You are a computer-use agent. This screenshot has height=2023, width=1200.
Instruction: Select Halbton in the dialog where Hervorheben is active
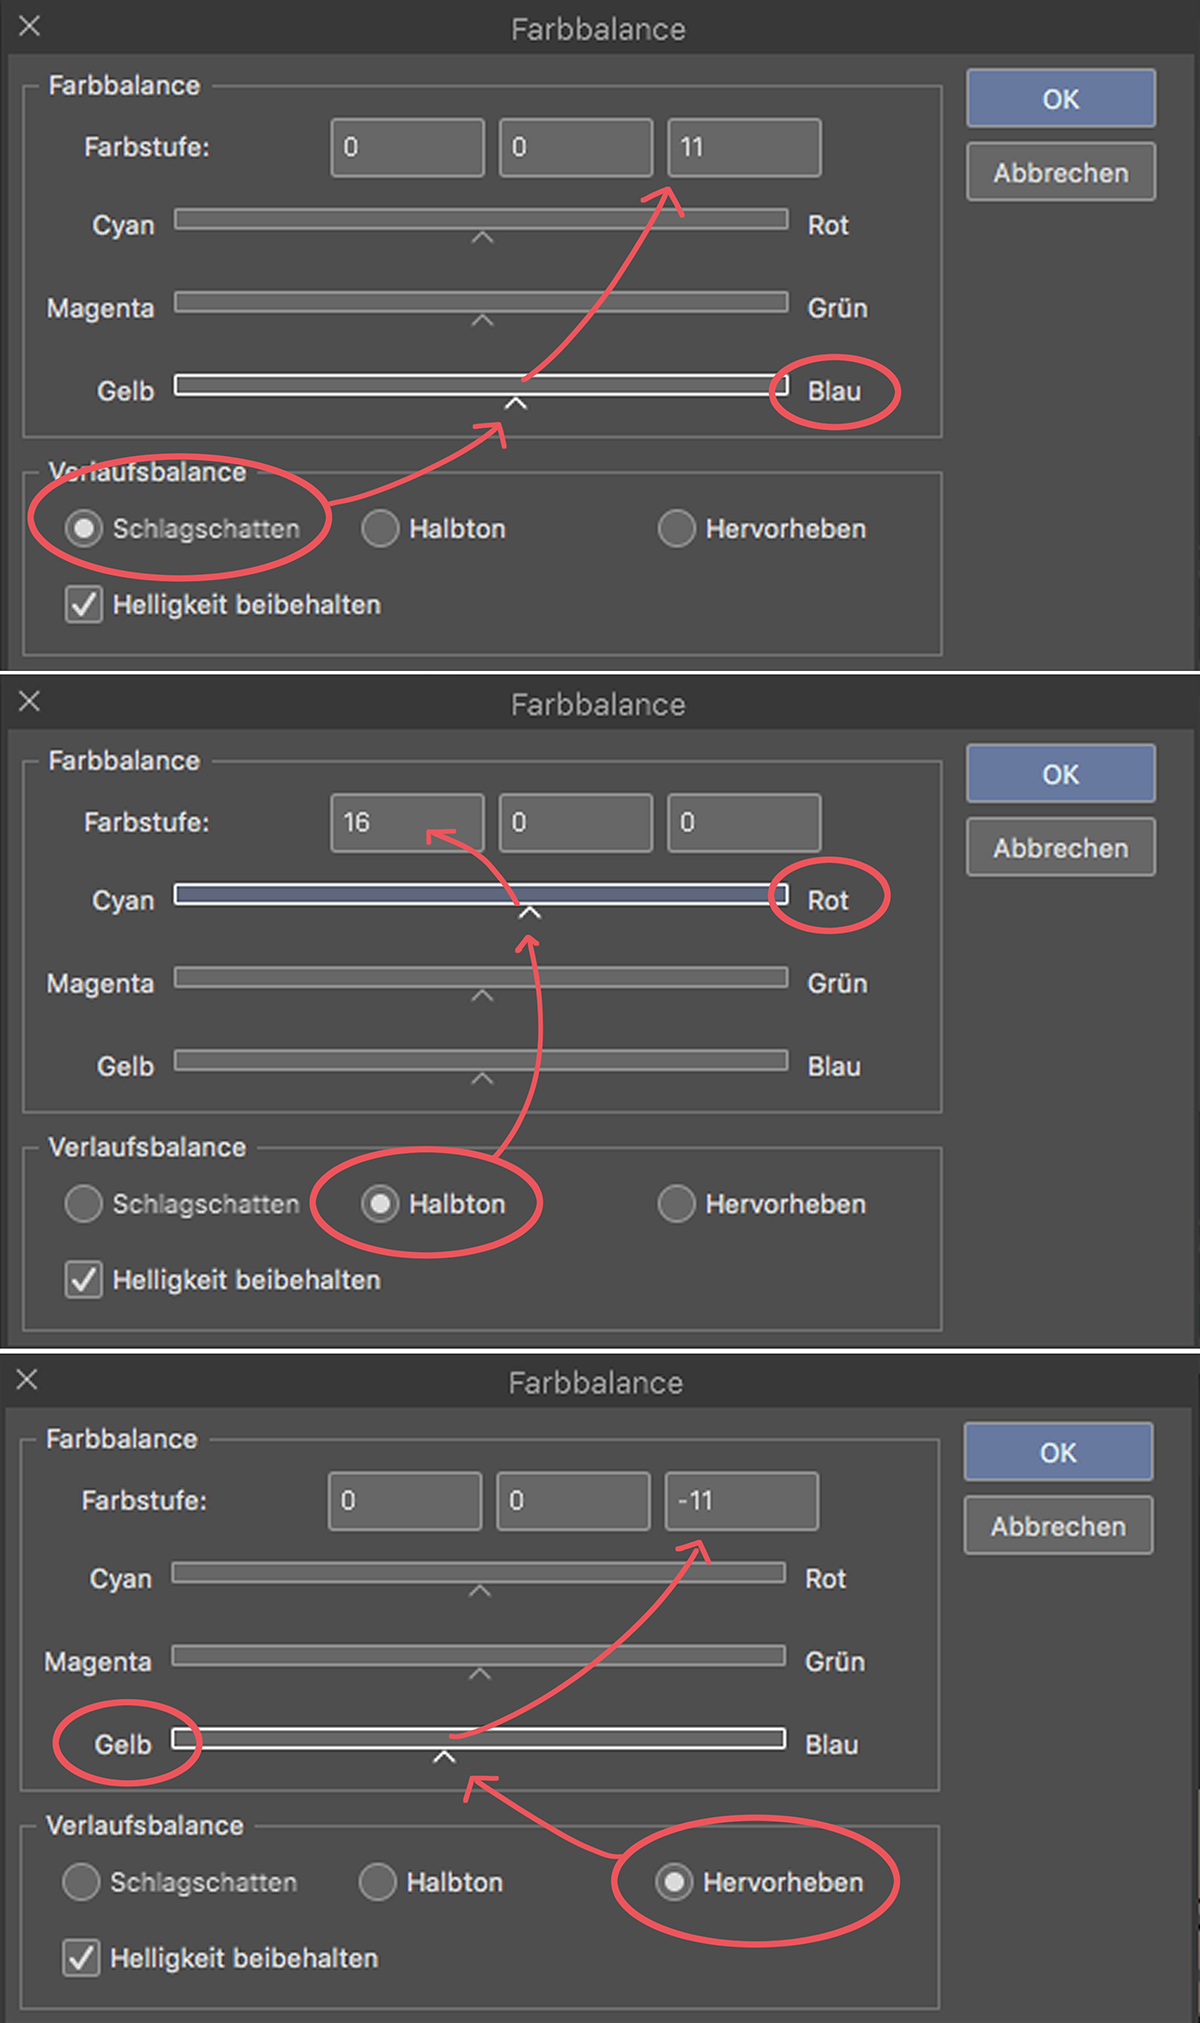(x=378, y=1882)
